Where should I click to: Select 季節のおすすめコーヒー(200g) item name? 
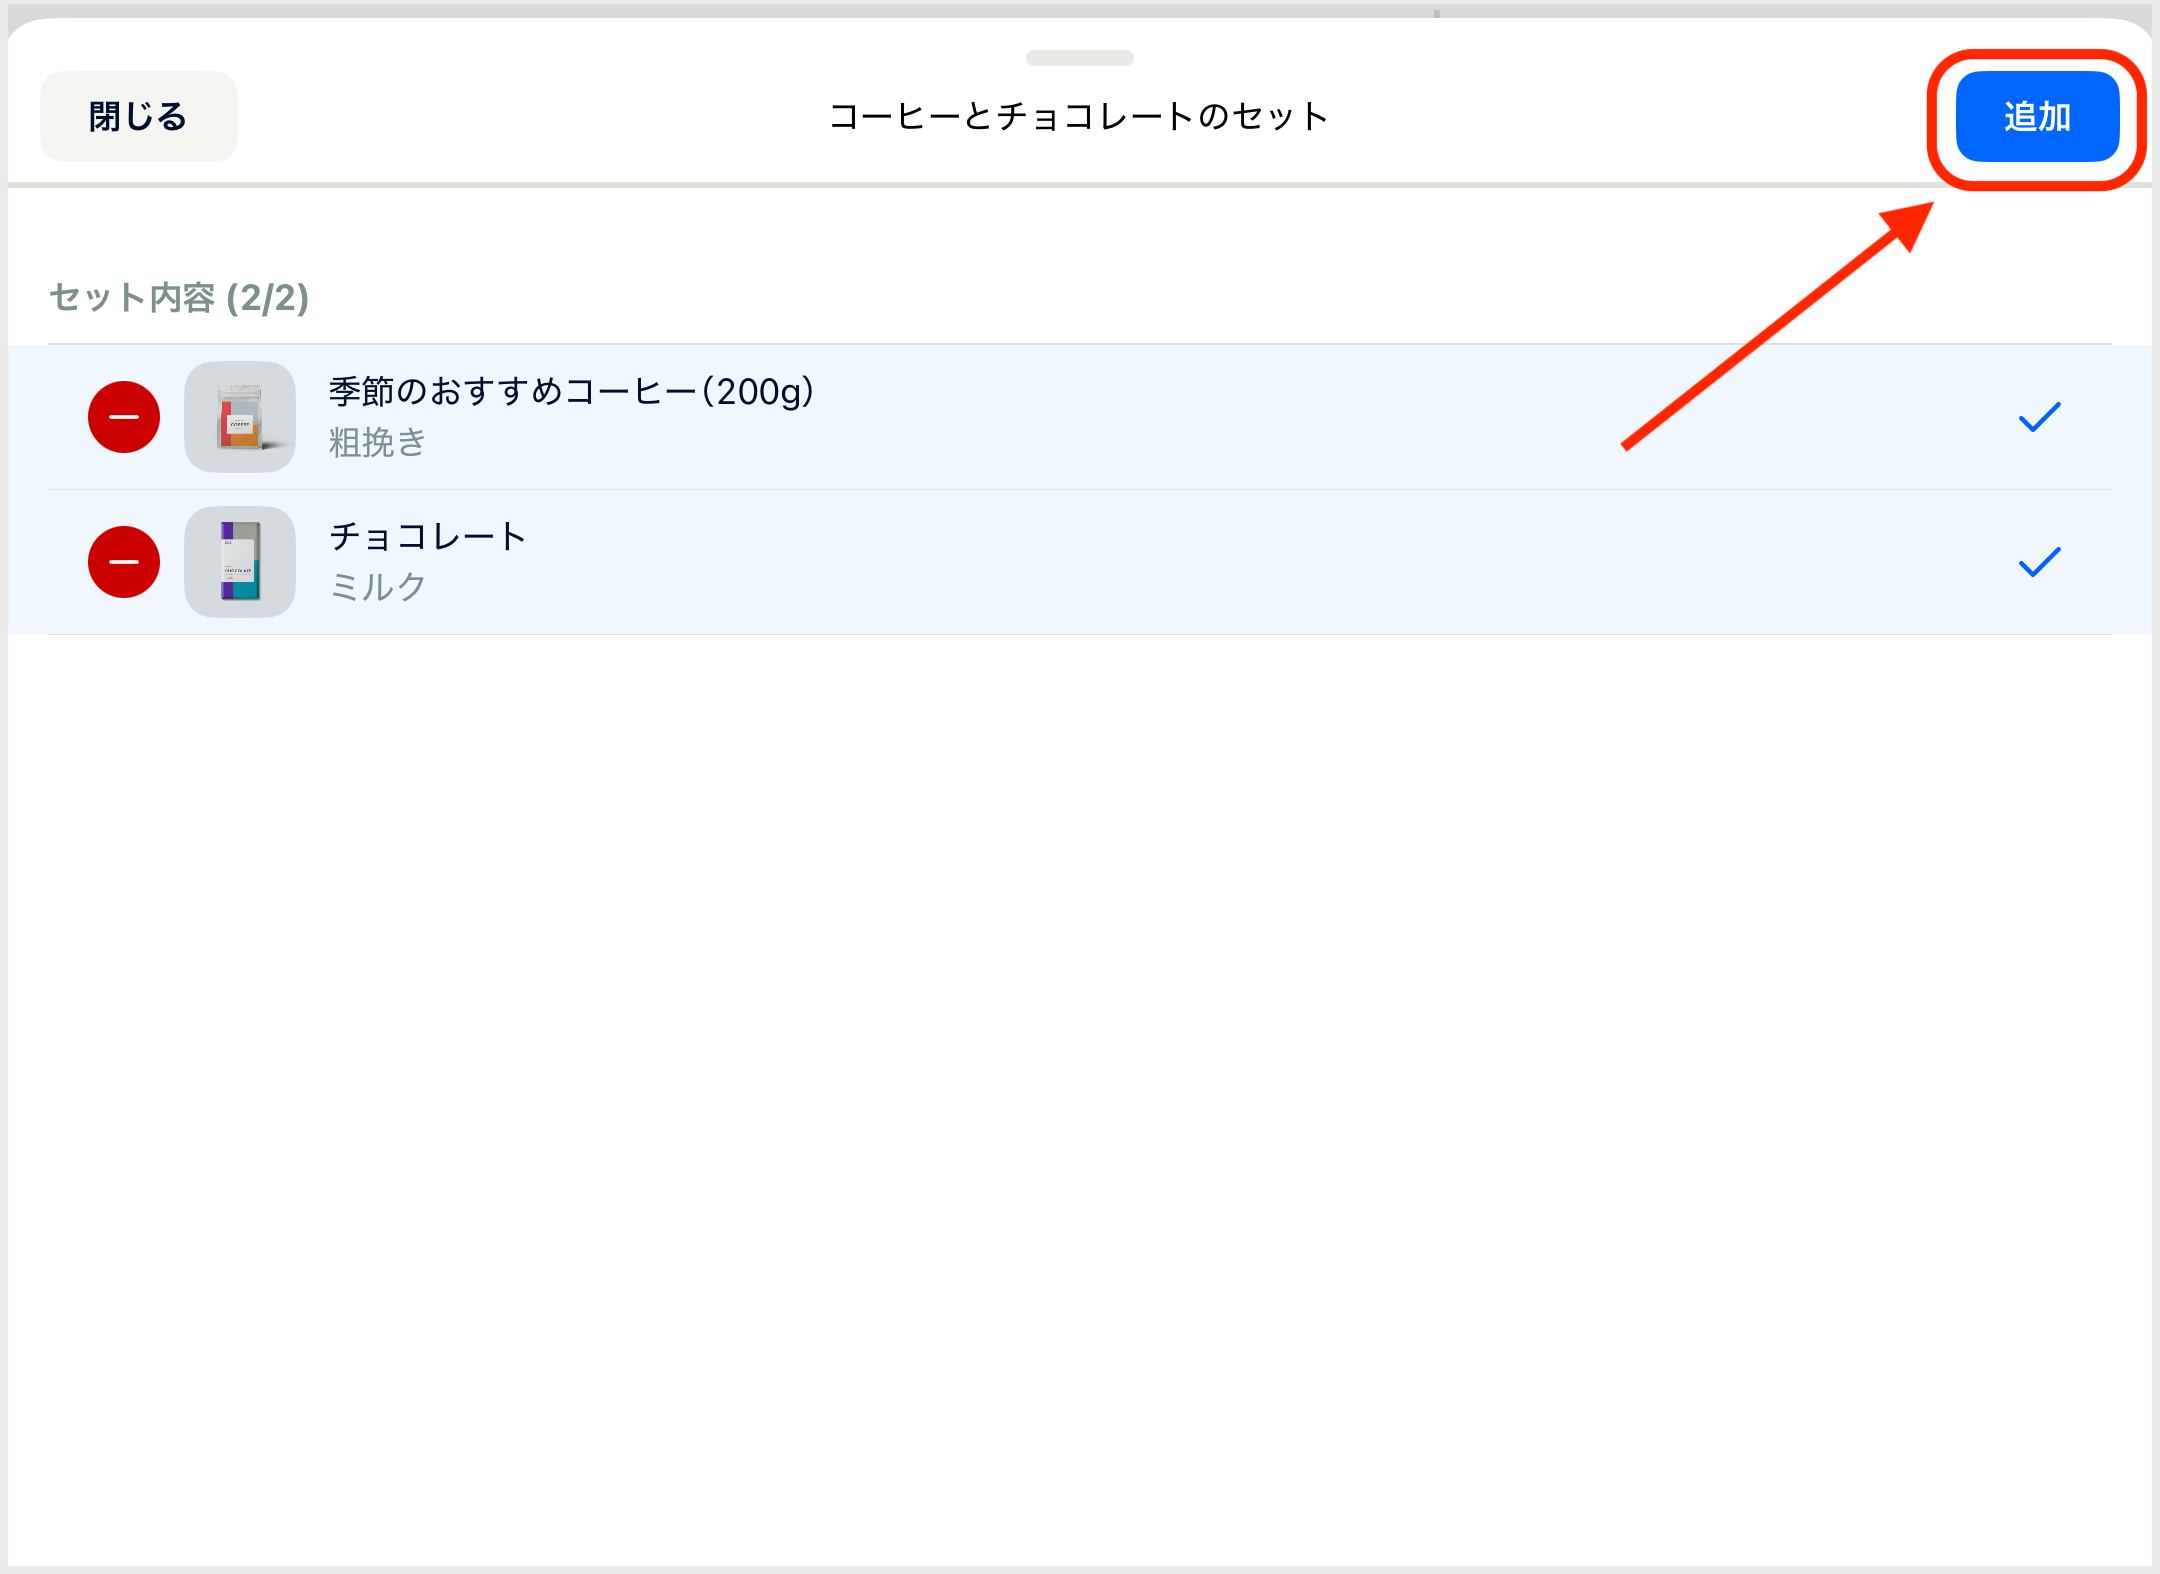coord(572,392)
